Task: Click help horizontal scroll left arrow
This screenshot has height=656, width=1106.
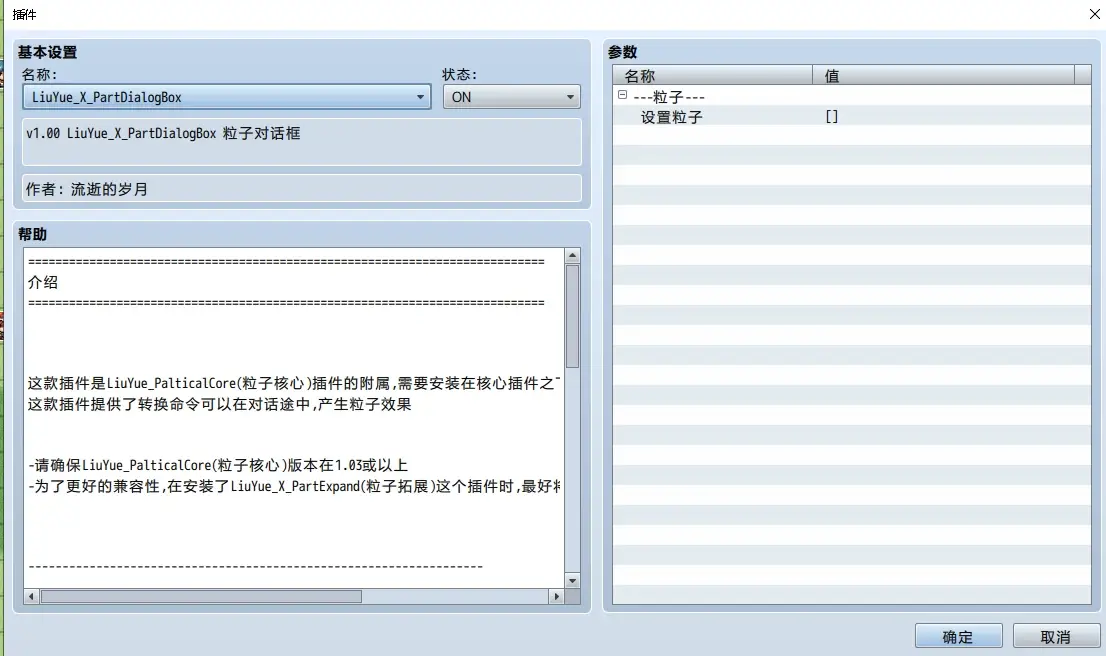Action: tap(31, 597)
